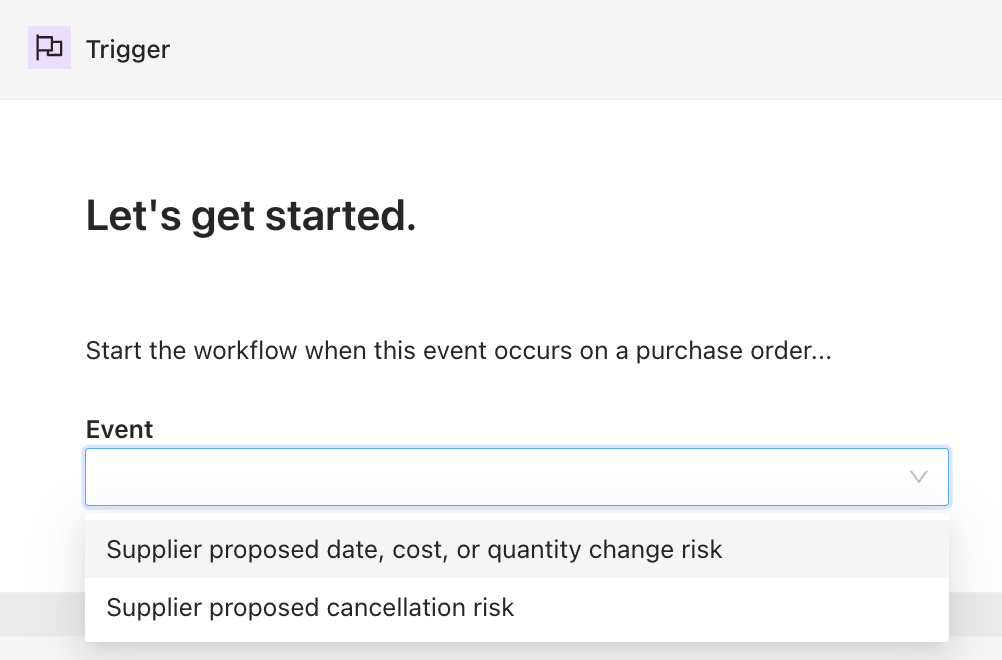Toggle Event list with the down arrow

[918, 477]
